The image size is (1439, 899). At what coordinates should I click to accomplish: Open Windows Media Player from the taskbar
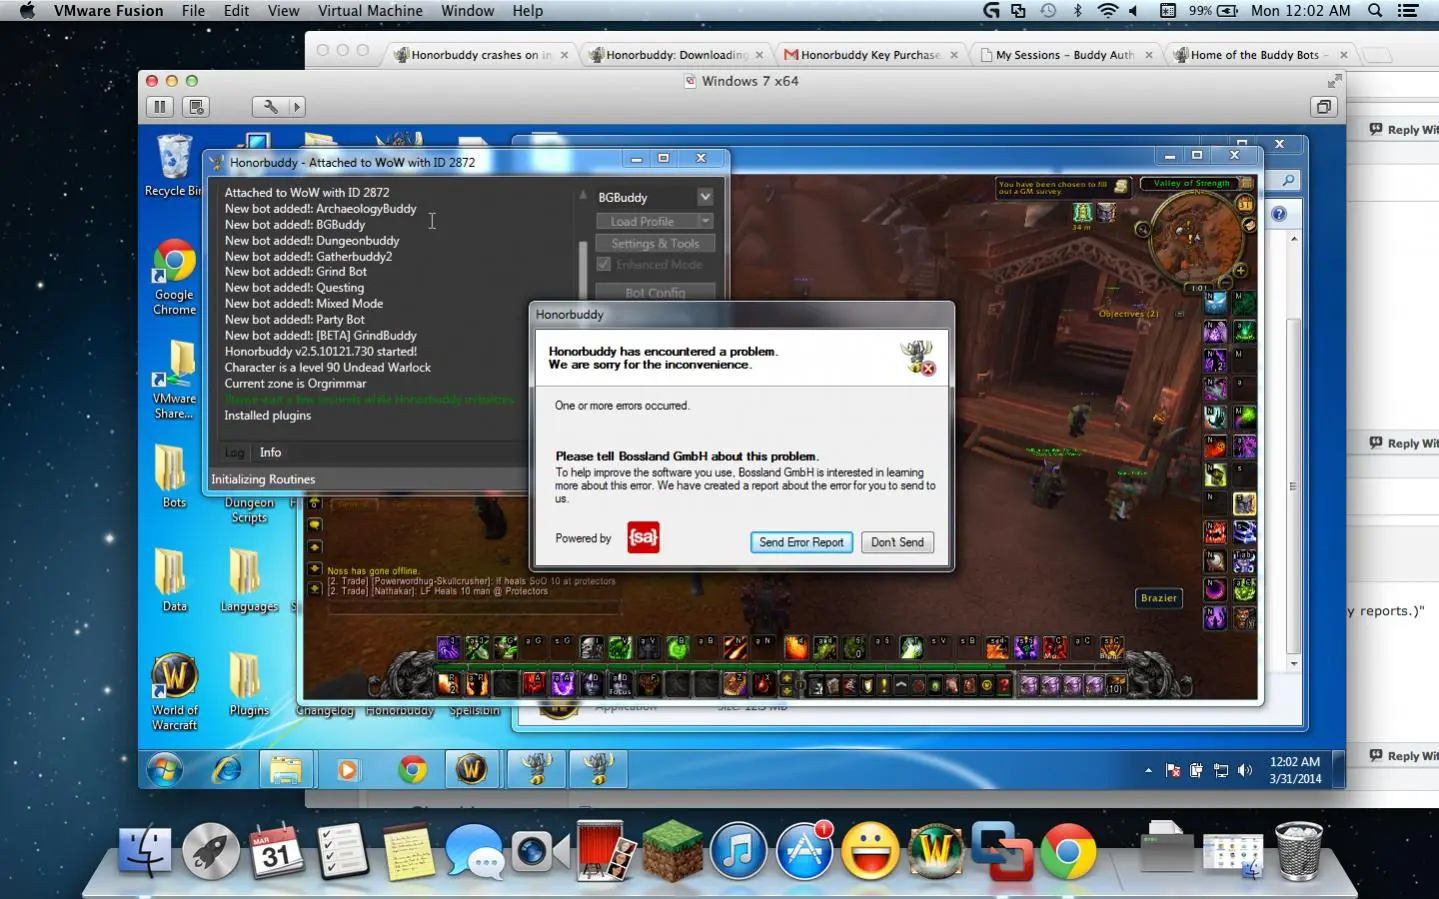[x=347, y=769]
